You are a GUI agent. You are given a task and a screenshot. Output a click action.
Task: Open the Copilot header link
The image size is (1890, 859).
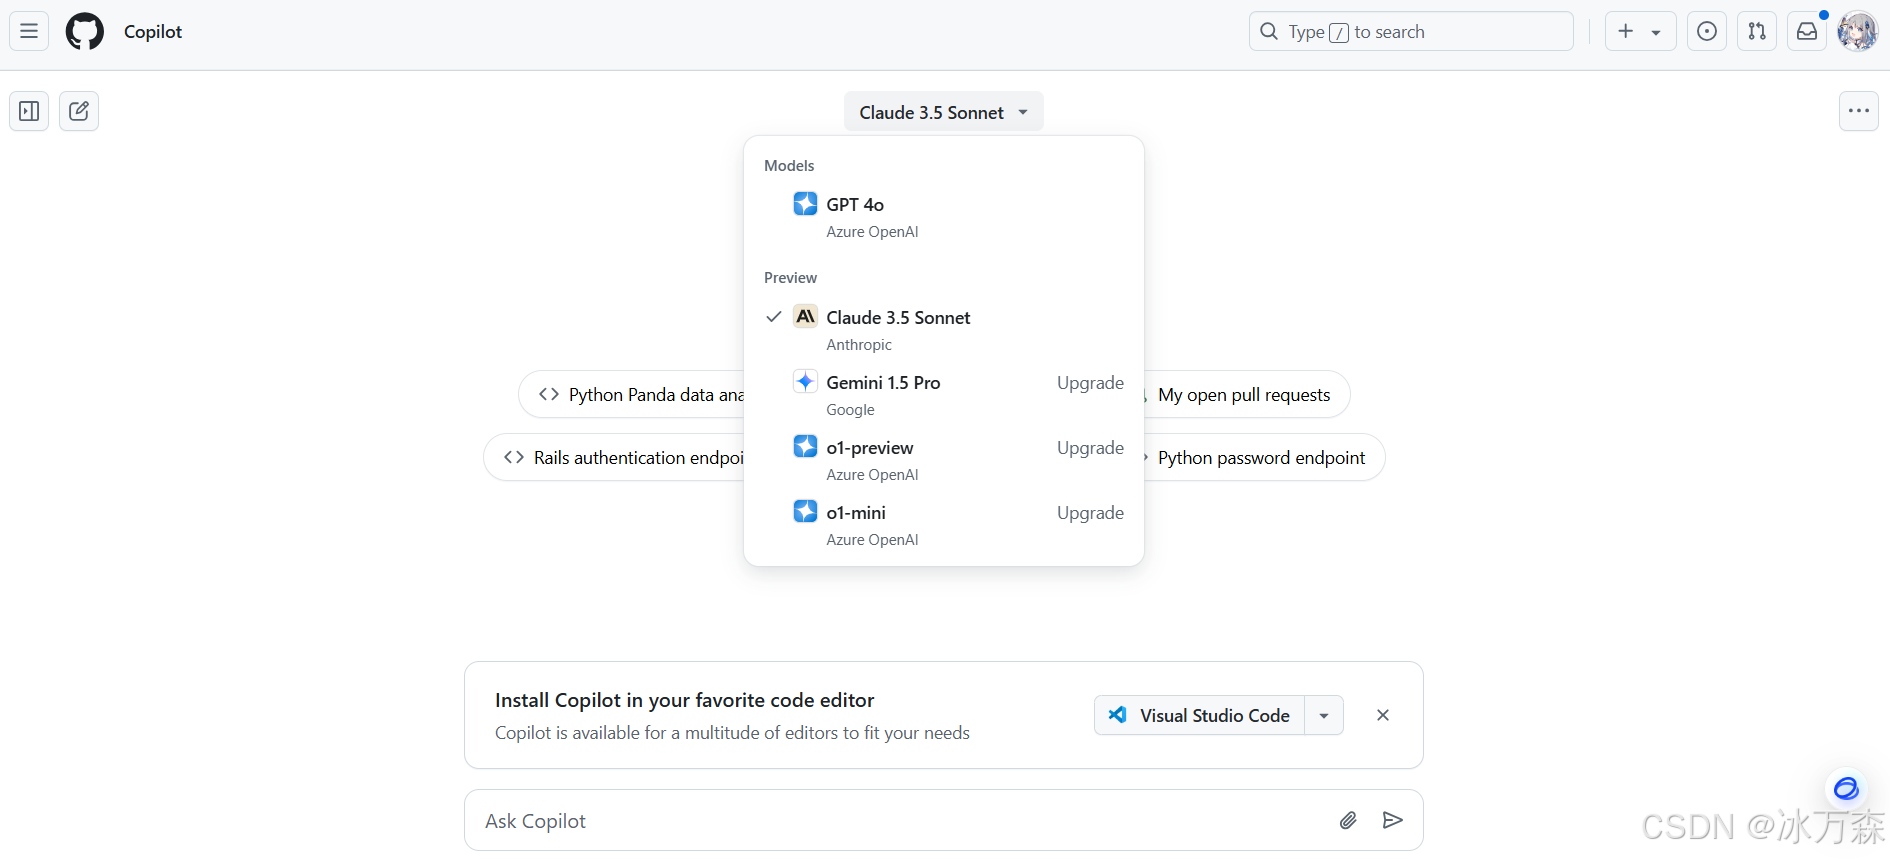click(153, 31)
